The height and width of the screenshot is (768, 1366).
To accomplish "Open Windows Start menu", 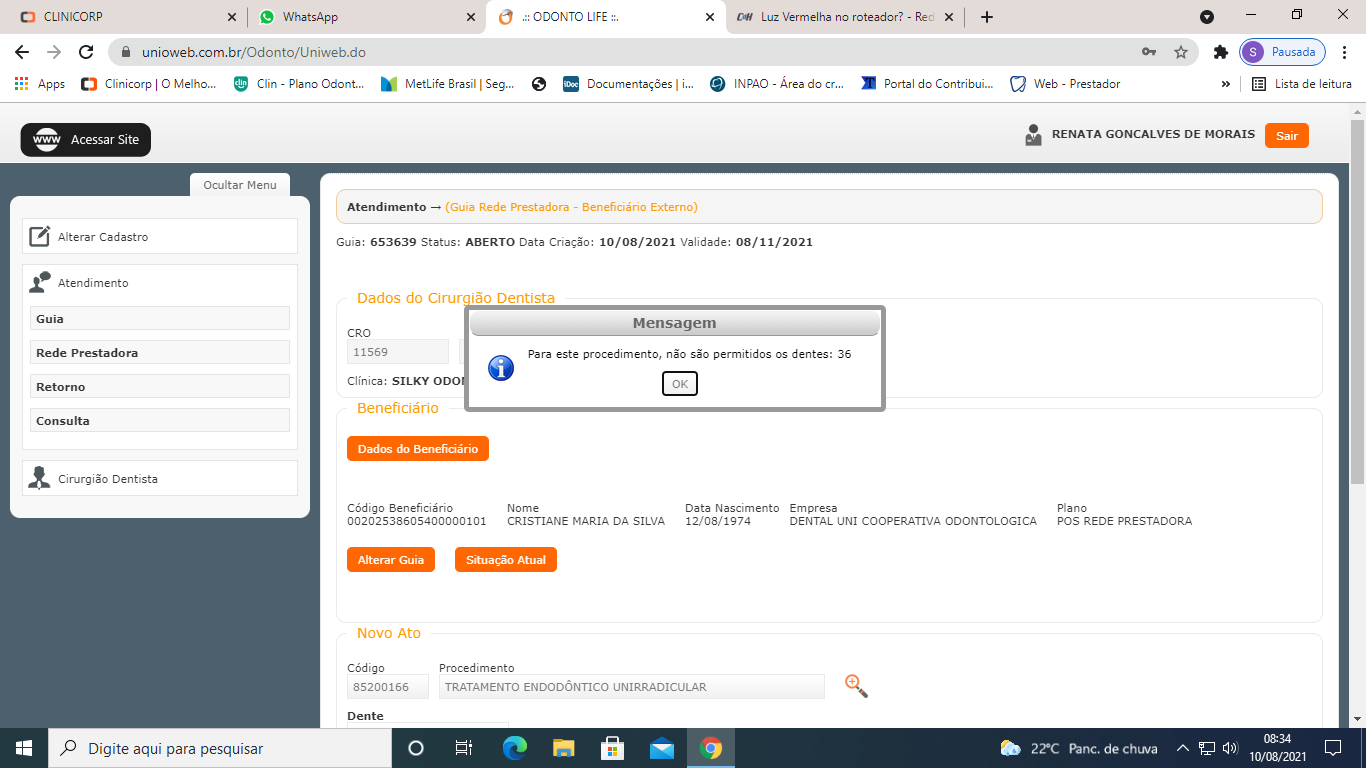I will point(24,748).
